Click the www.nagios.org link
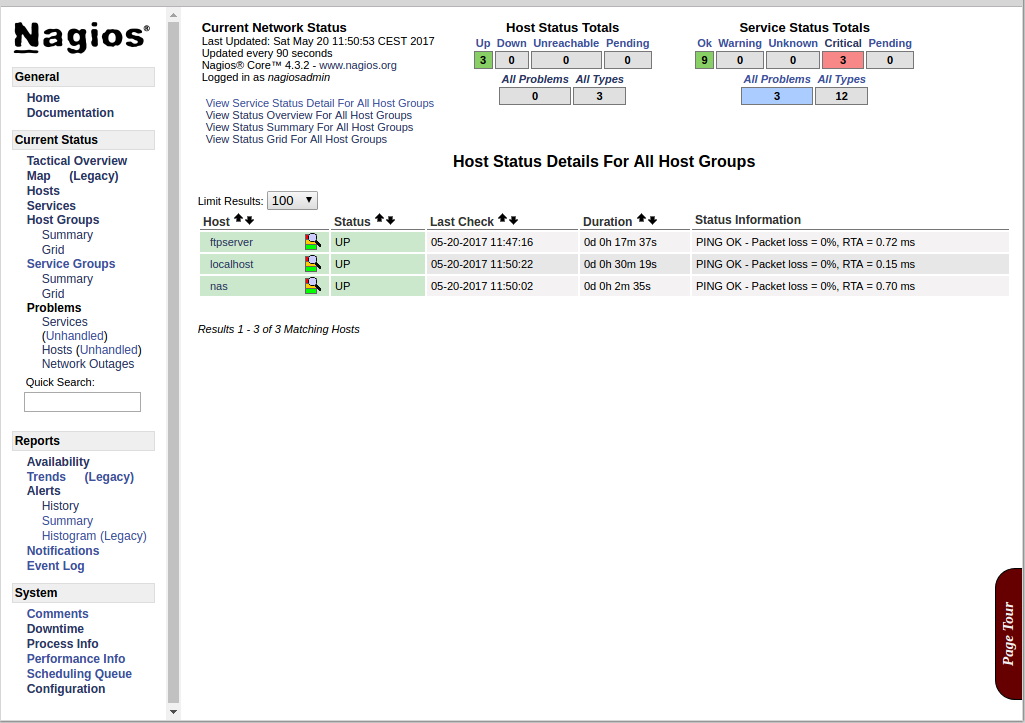The height and width of the screenshot is (723, 1025). coord(358,65)
